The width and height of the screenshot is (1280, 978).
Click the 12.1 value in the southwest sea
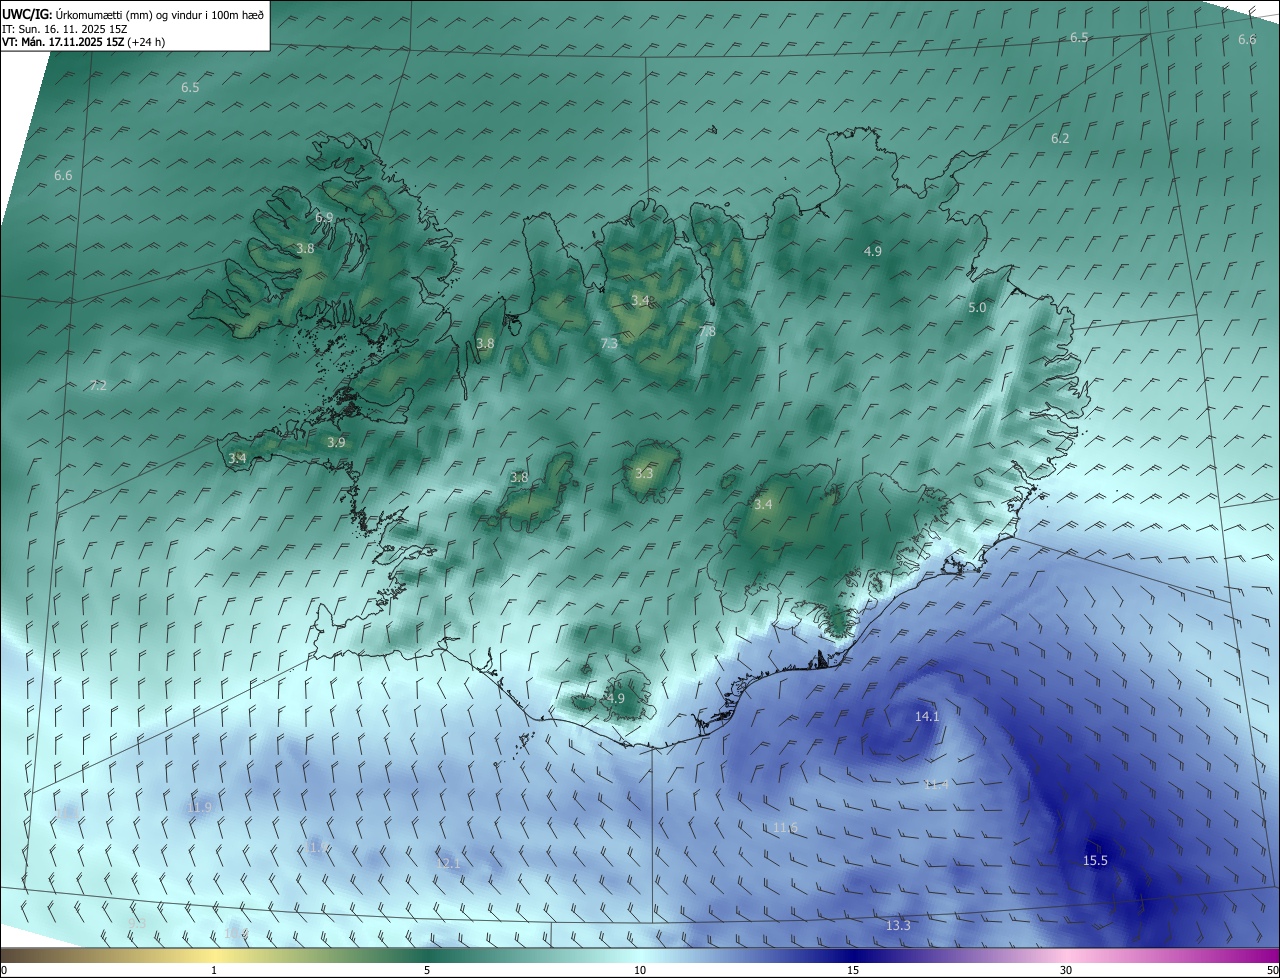coord(448,863)
